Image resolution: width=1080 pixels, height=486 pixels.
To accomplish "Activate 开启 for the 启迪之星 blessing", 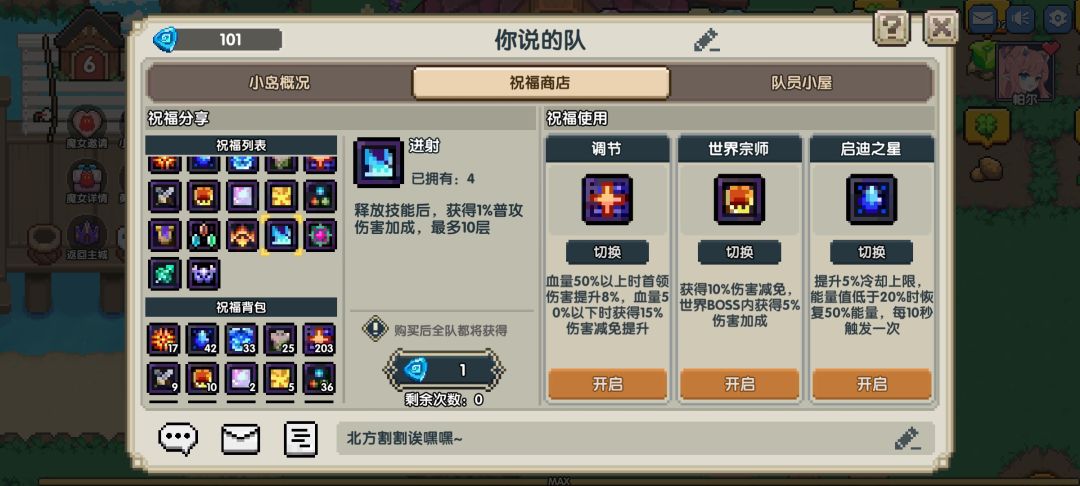I will 872,384.
